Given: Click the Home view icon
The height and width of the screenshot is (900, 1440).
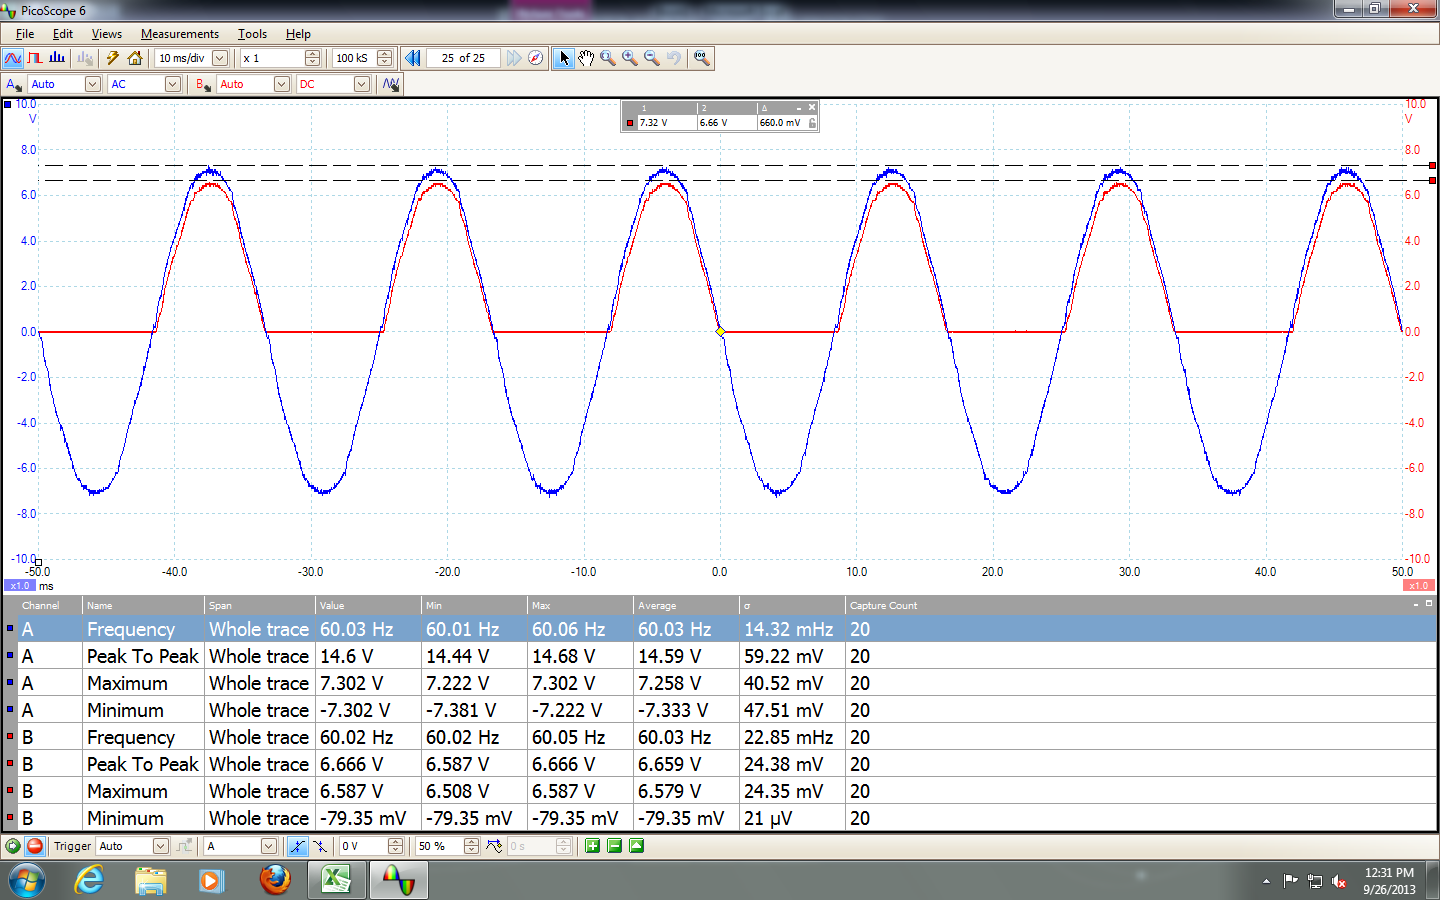Looking at the screenshot, I should 135,57.
